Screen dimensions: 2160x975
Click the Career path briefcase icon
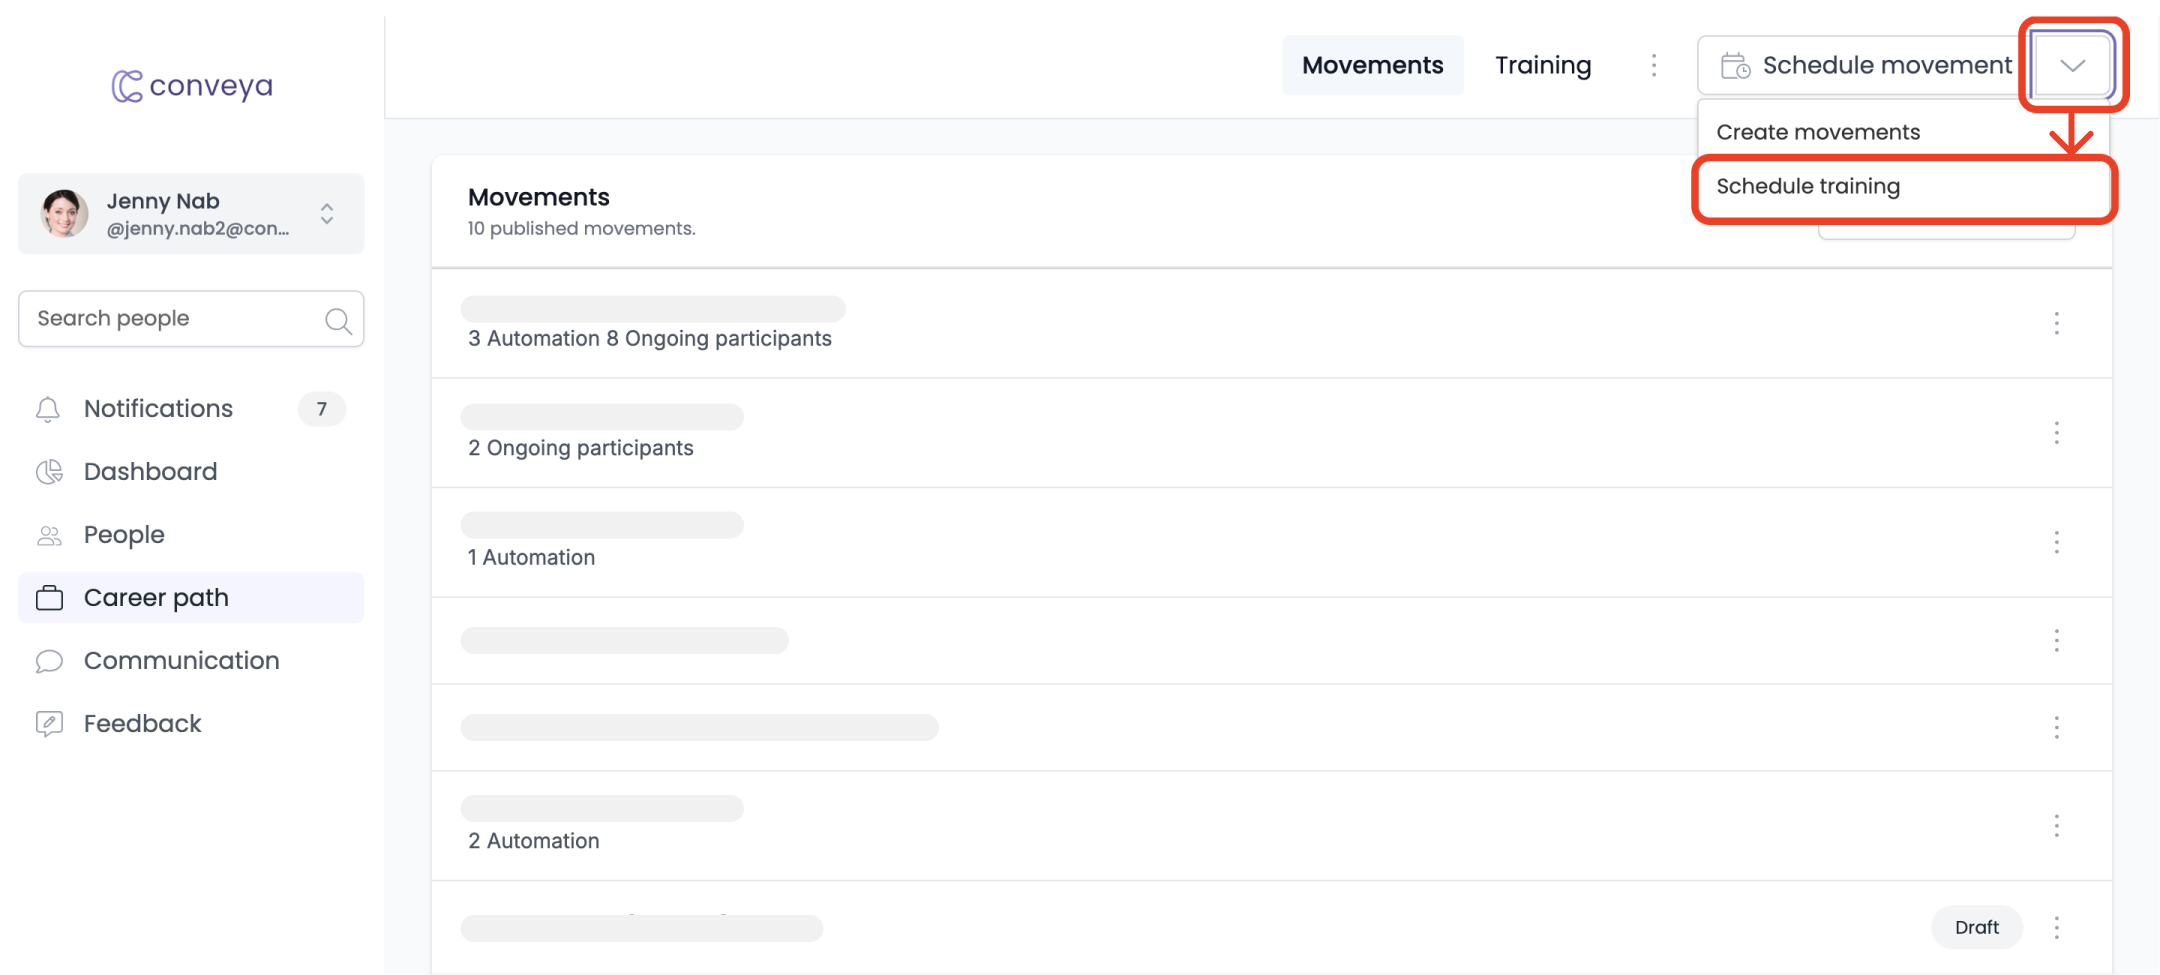click(49, 598)
